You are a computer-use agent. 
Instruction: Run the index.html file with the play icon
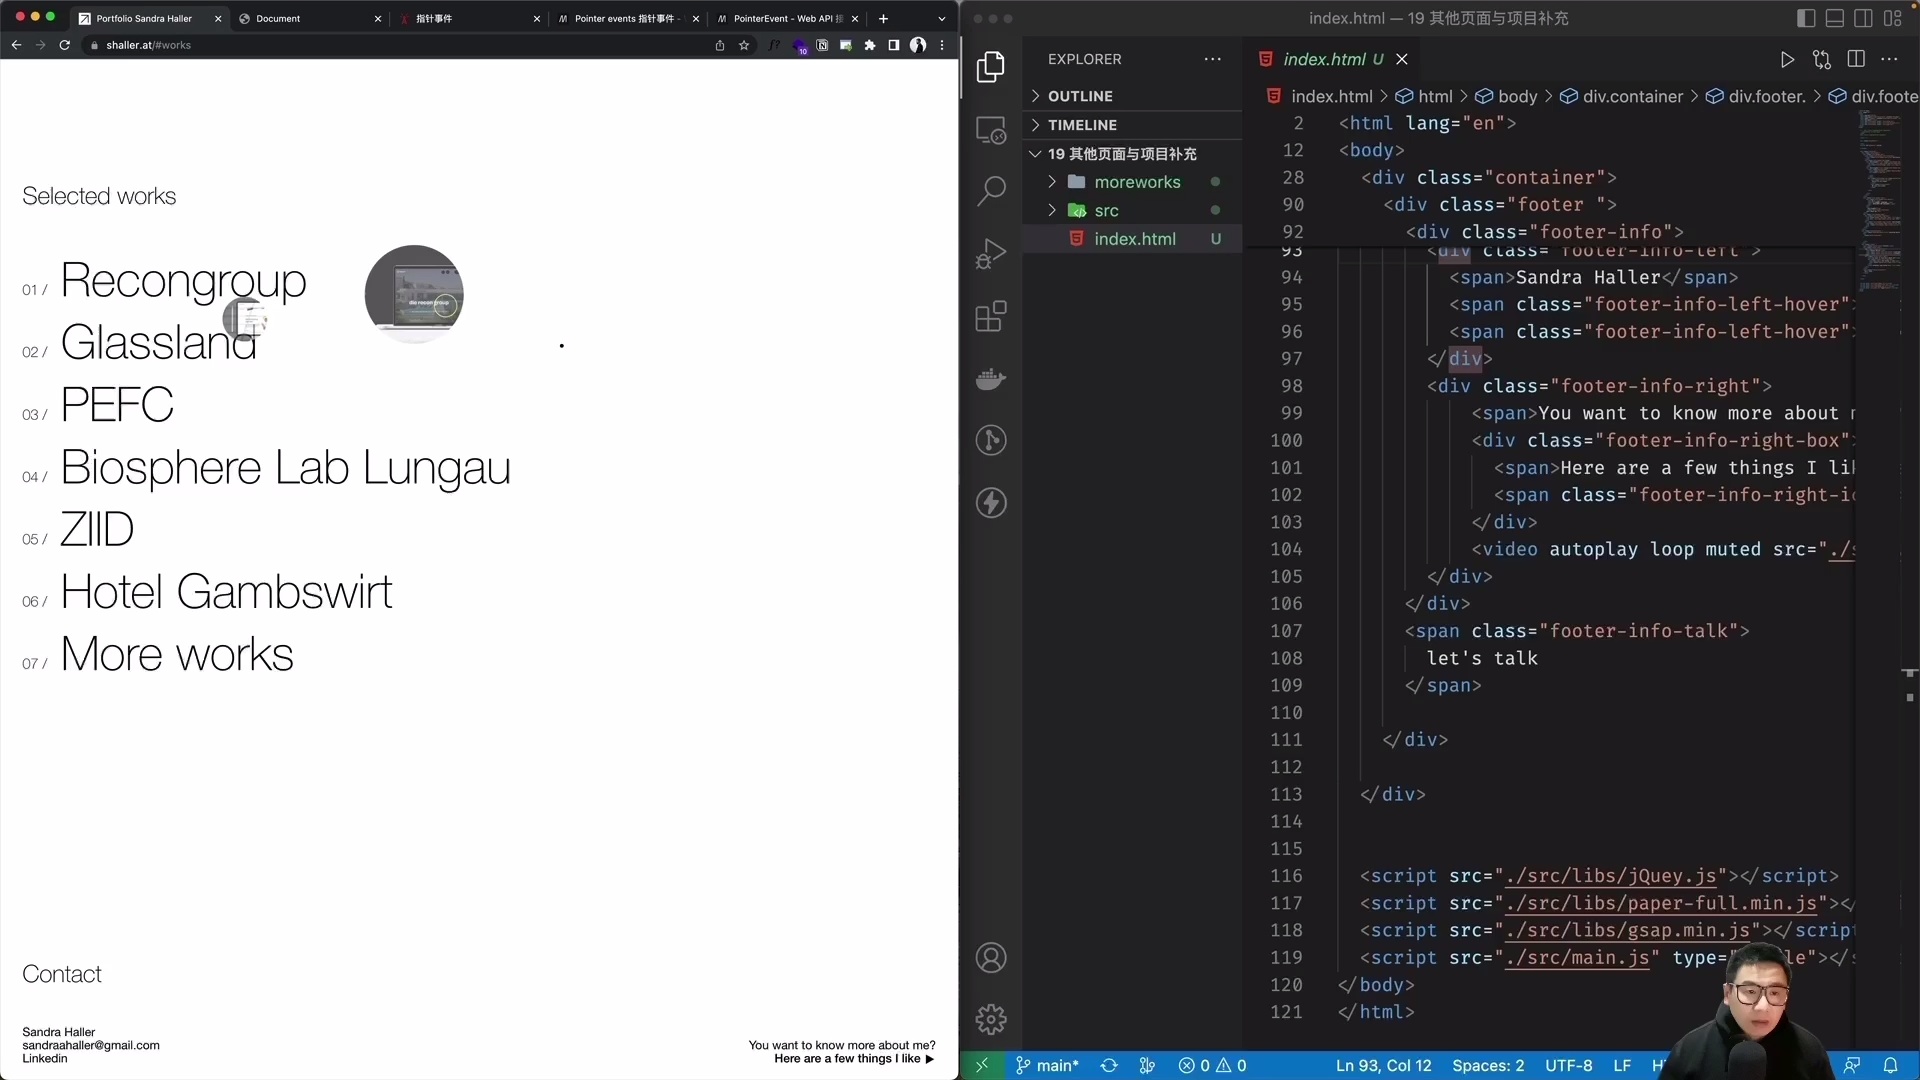(x=1787, y=59)
